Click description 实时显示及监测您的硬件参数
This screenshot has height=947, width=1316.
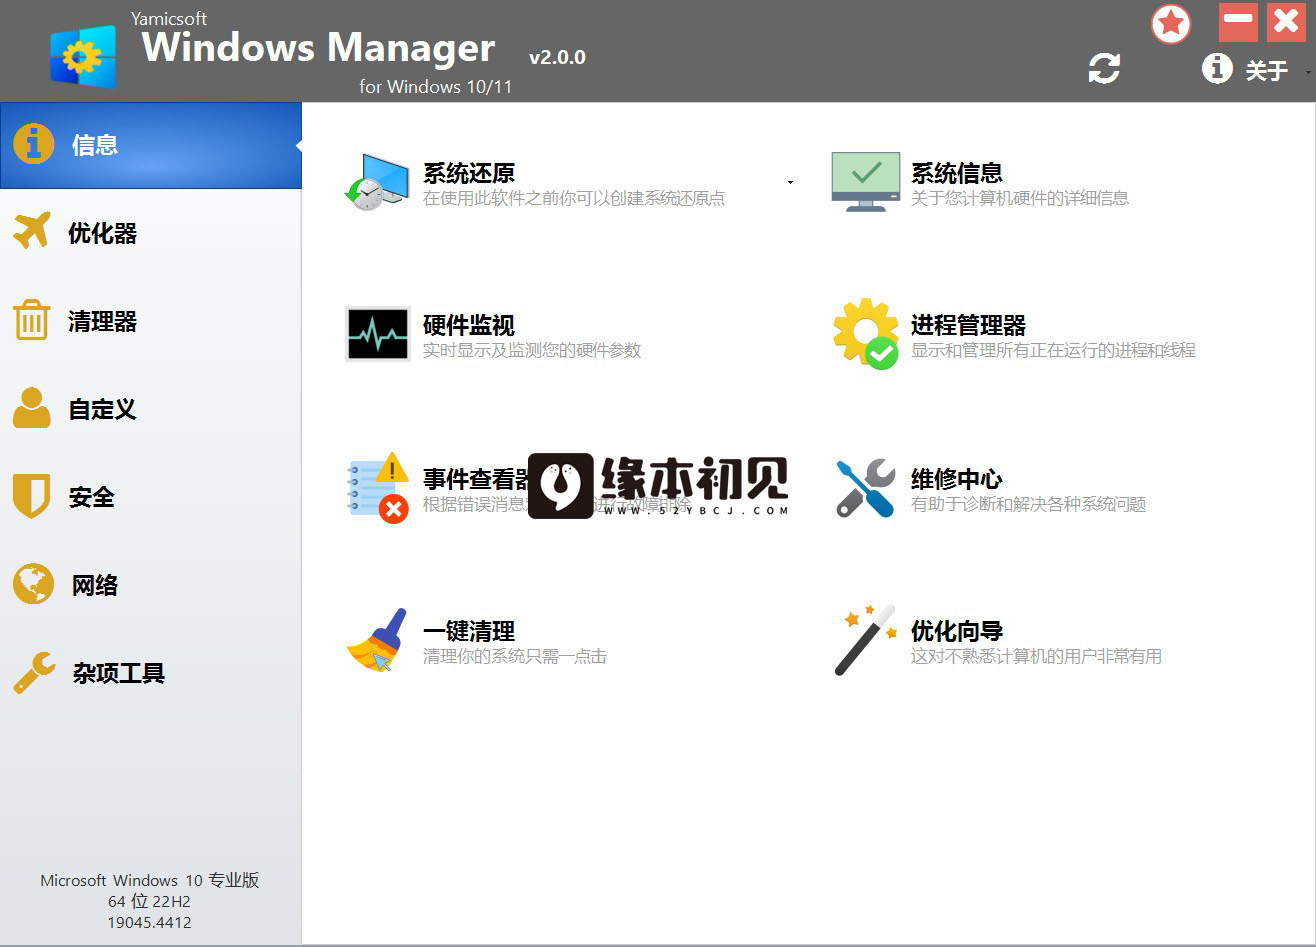click(x=532, y=351)
